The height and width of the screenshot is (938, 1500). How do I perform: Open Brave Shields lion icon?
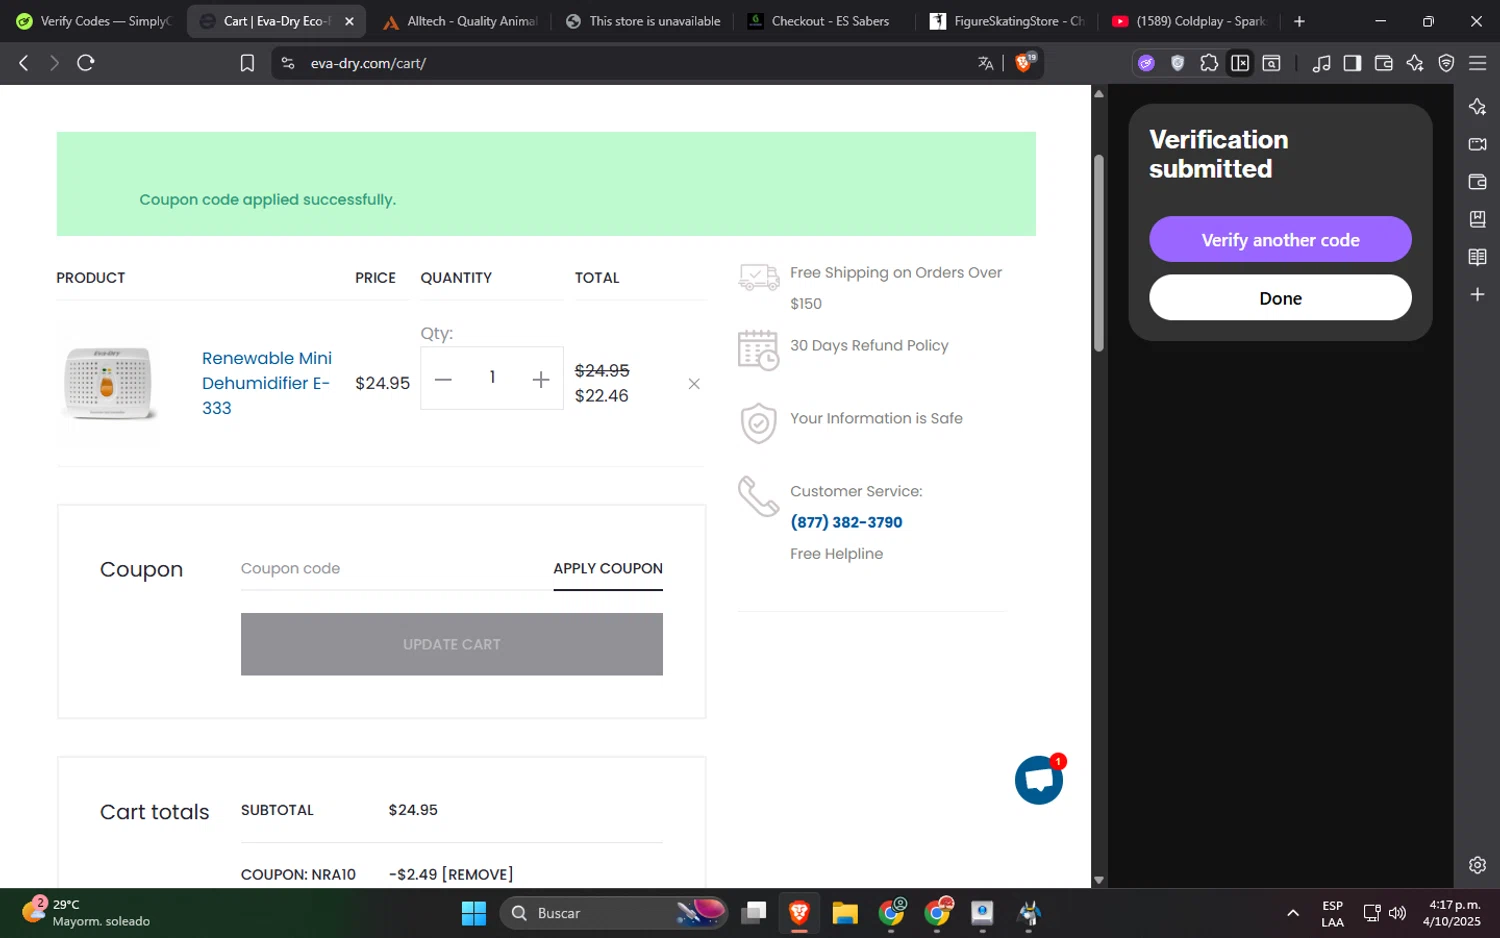click(x=1025, y=62)
